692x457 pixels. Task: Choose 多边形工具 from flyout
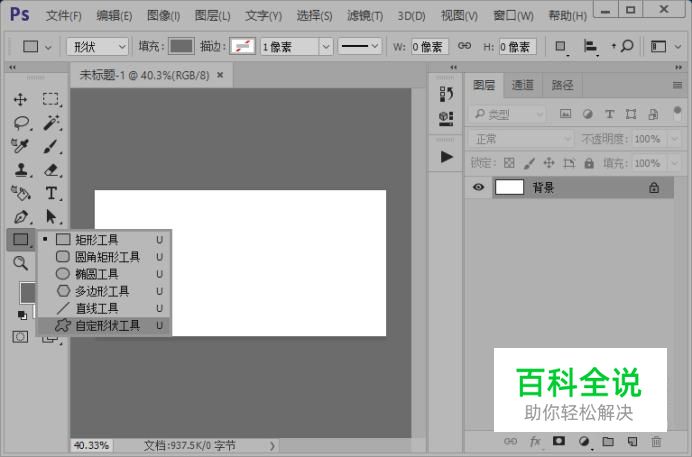tap(105, 291)
